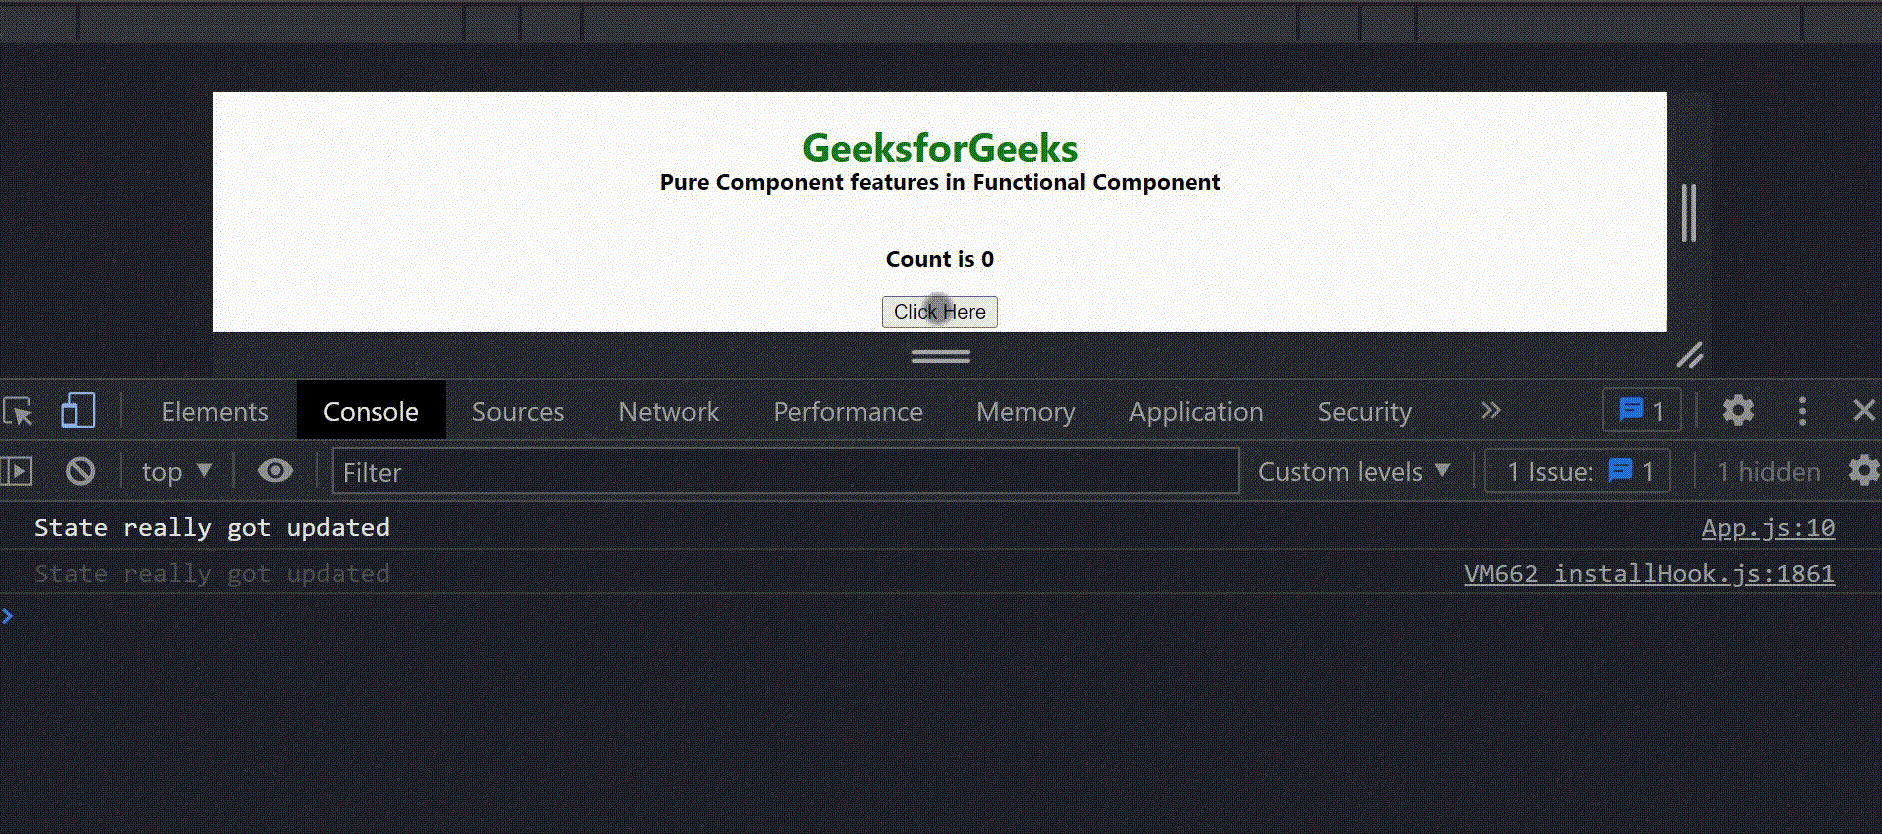
Task: Toggle the device toolbar icon
Action: point(78,411)
